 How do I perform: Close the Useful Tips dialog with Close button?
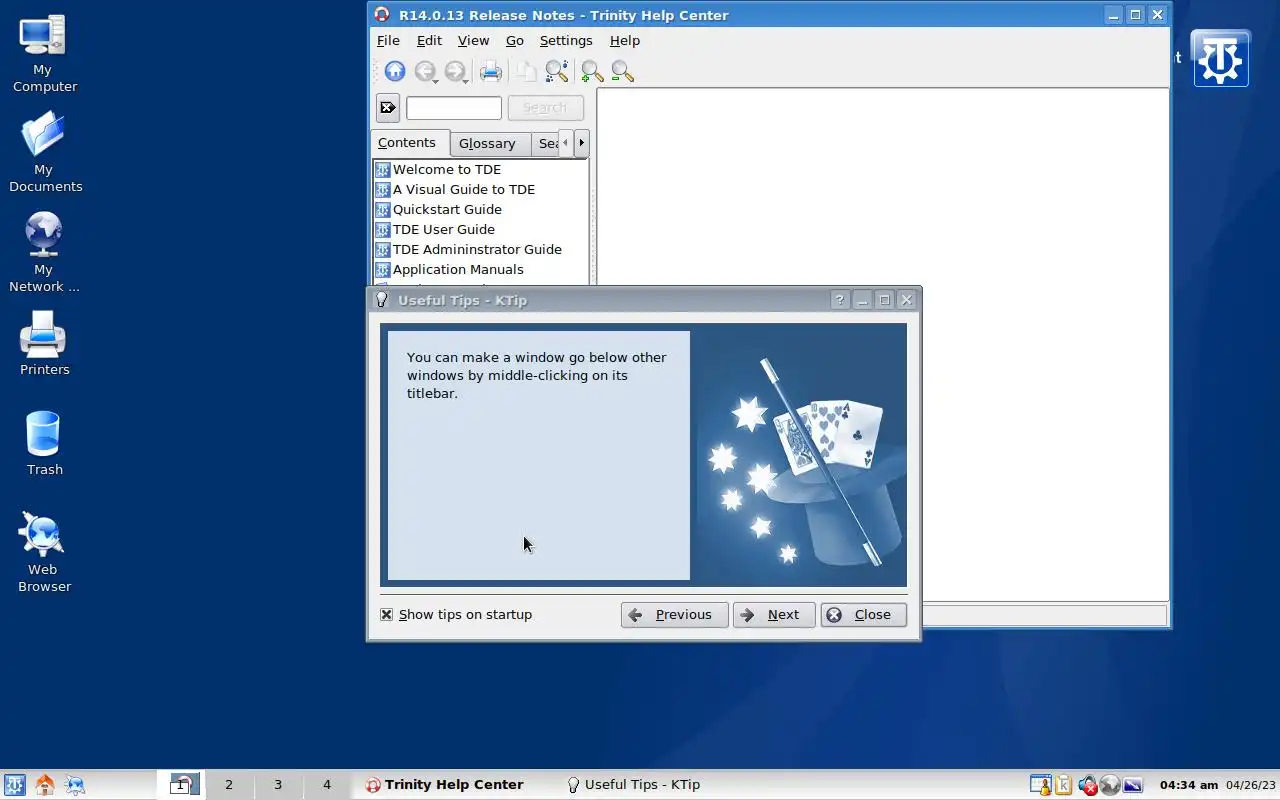click(863, 615)
